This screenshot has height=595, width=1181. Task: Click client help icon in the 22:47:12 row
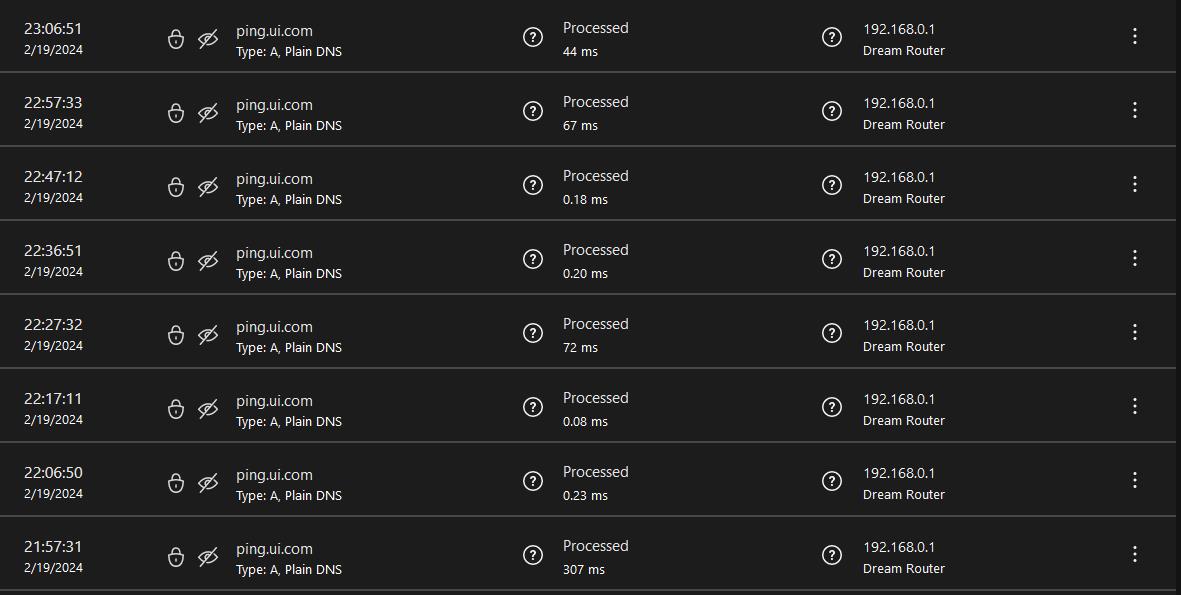[x=832, y=185]
